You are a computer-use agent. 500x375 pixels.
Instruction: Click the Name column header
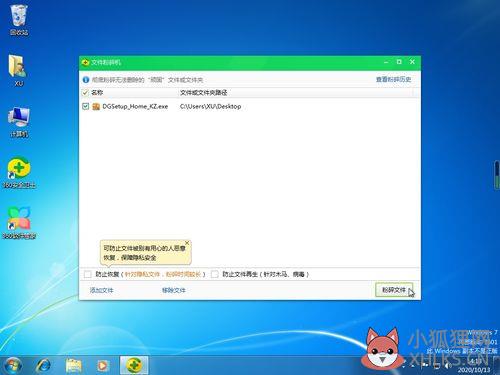[x=97, y=93]
